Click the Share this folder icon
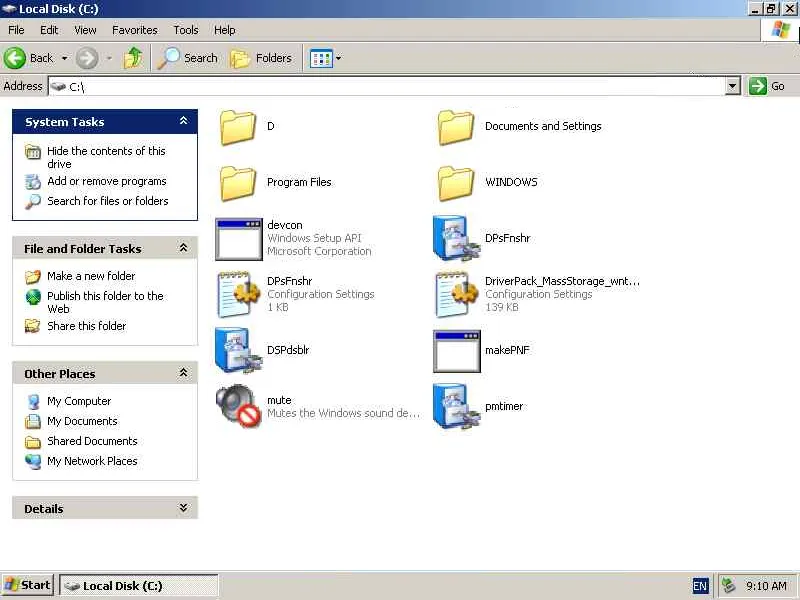The height and width of the screenshot is (600, 800). pos(33,326)
